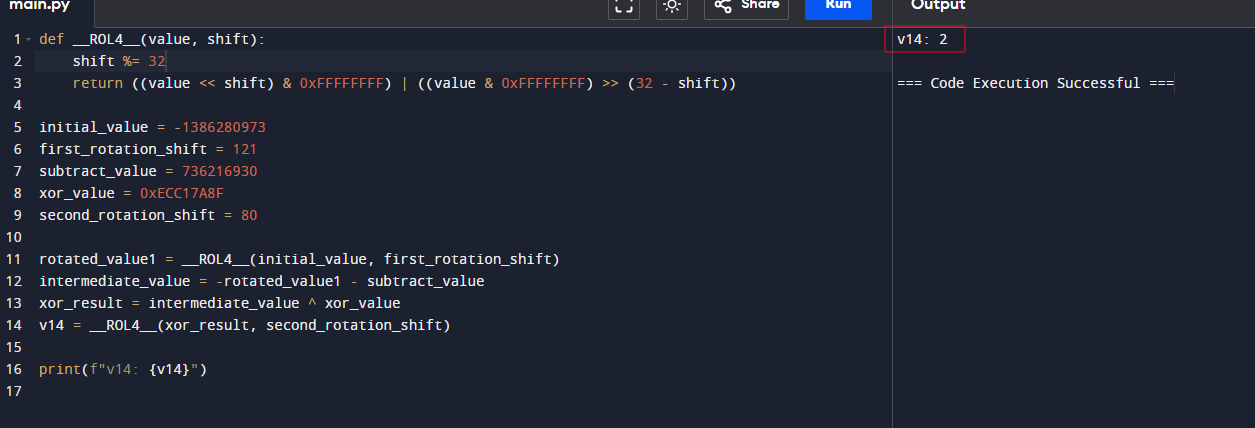Click the v14: 2 output result
The image size is (1255, 428).
(x=922, y=39)
